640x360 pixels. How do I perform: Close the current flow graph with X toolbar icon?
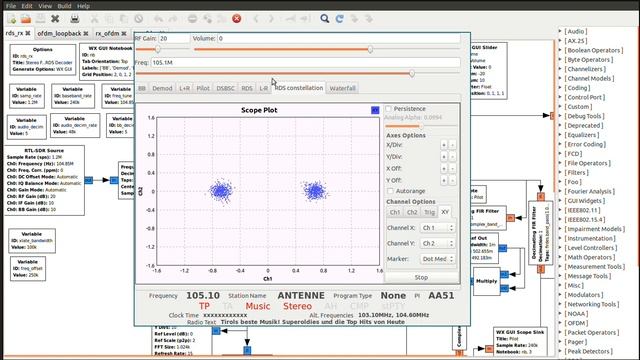(55, 19)
